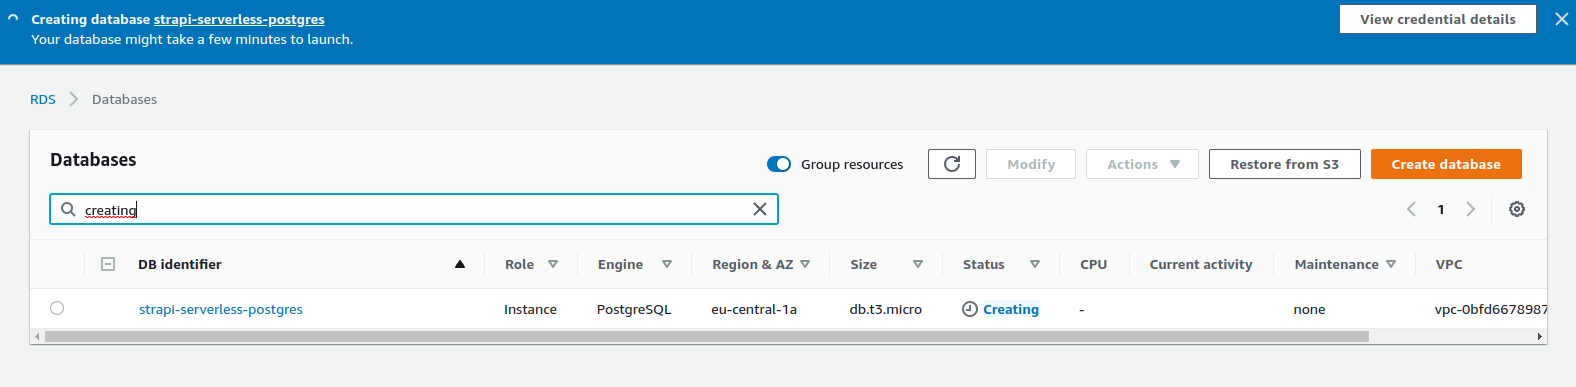Click the search magnifier icon
This screenshot has width=1576, height=387.
[x=68, y=209]
